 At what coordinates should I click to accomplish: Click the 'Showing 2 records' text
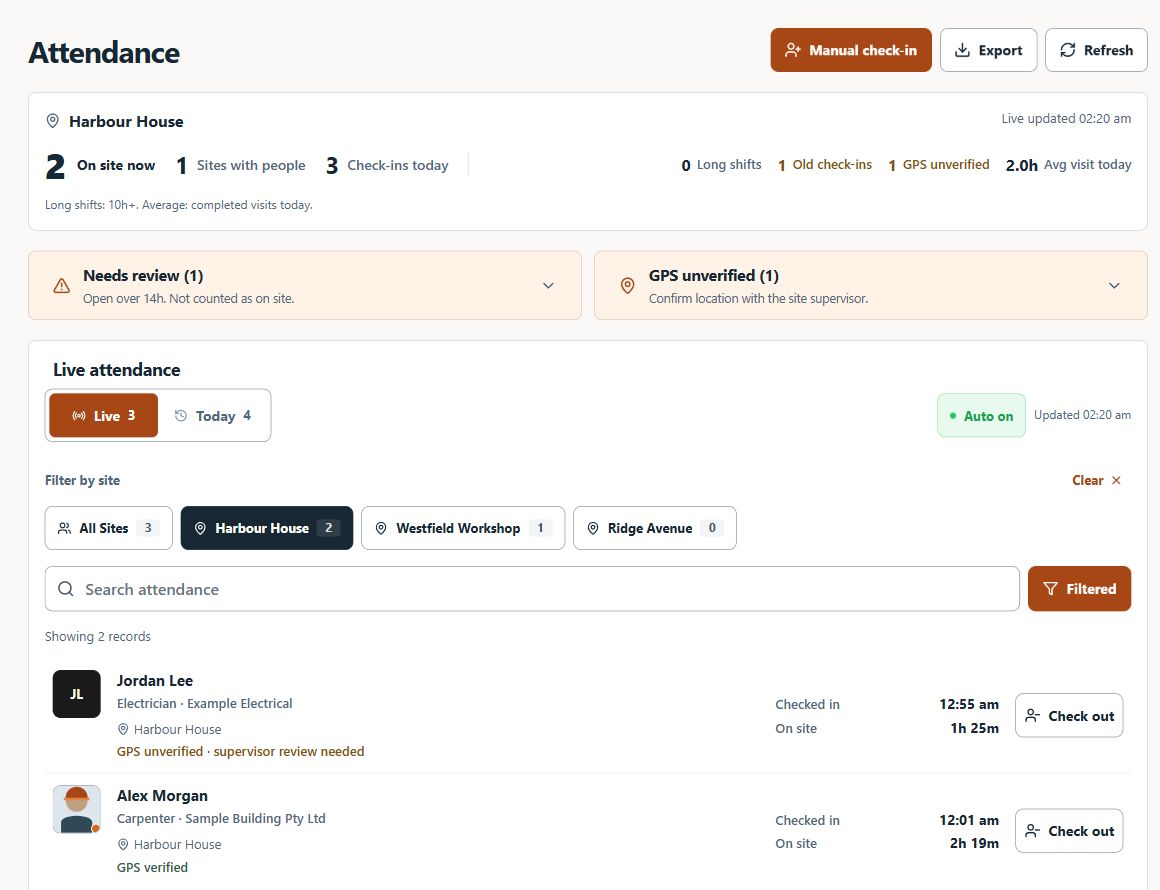point(98,636)
